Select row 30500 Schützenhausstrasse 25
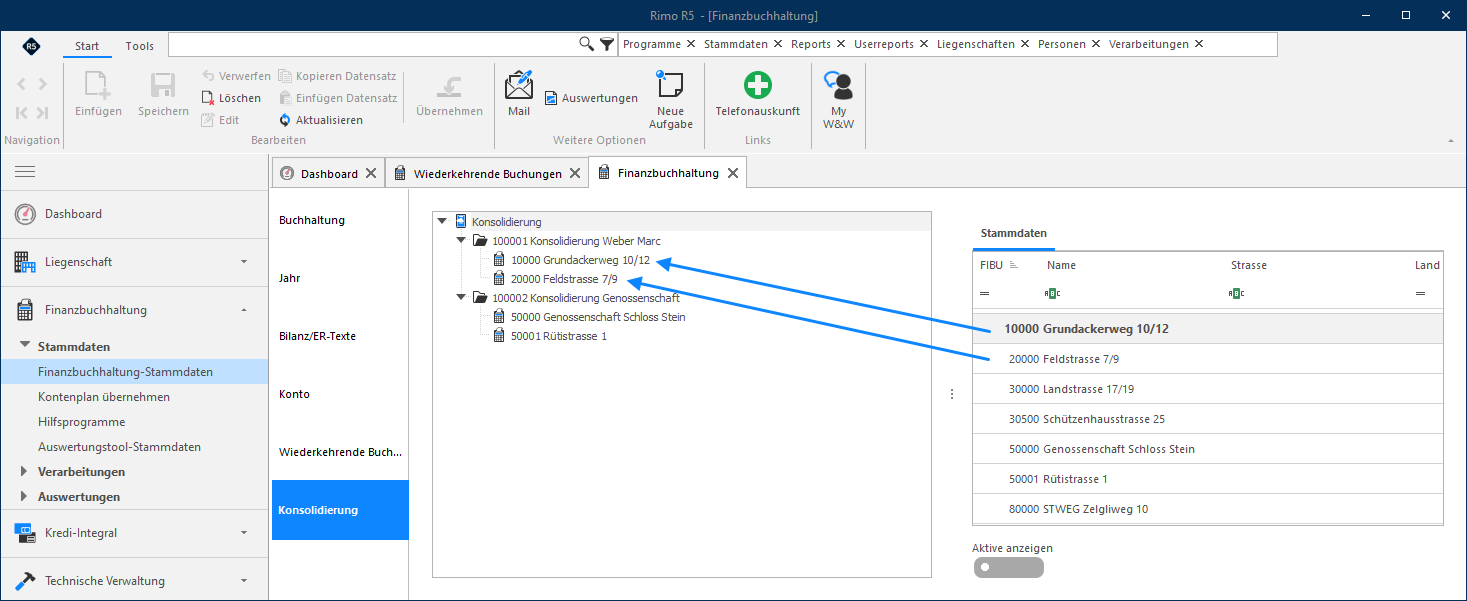 tap(1207, 419)
